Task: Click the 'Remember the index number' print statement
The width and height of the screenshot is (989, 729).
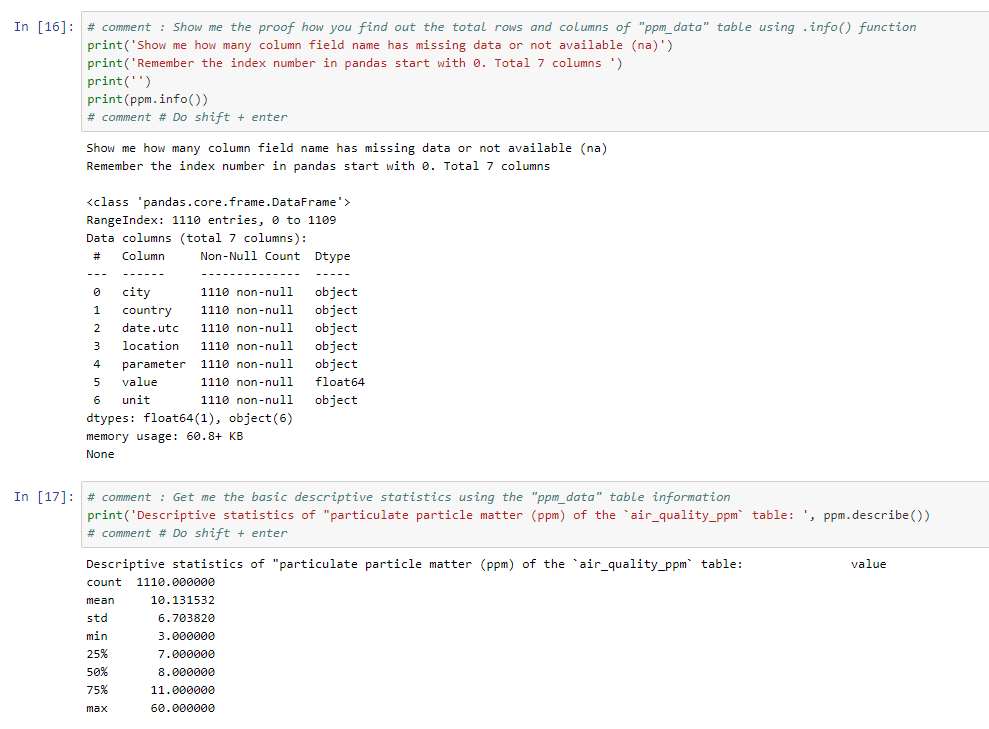Action: point(355,63)
